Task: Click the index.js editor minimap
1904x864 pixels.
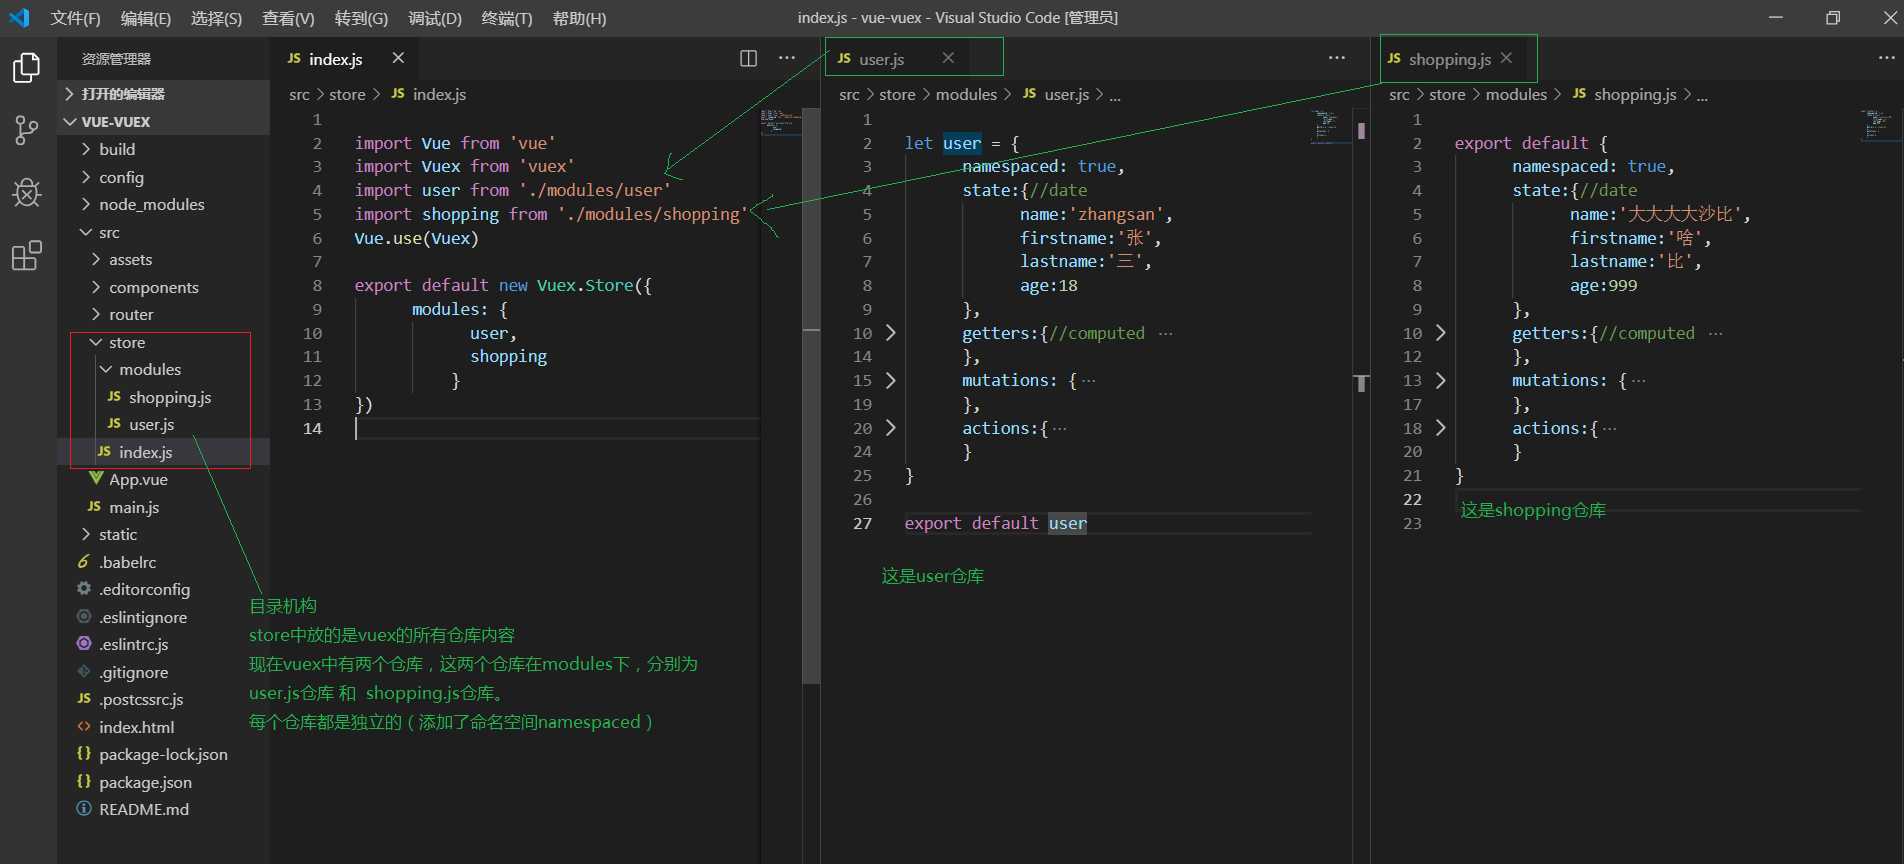Action: coord(780,122)
